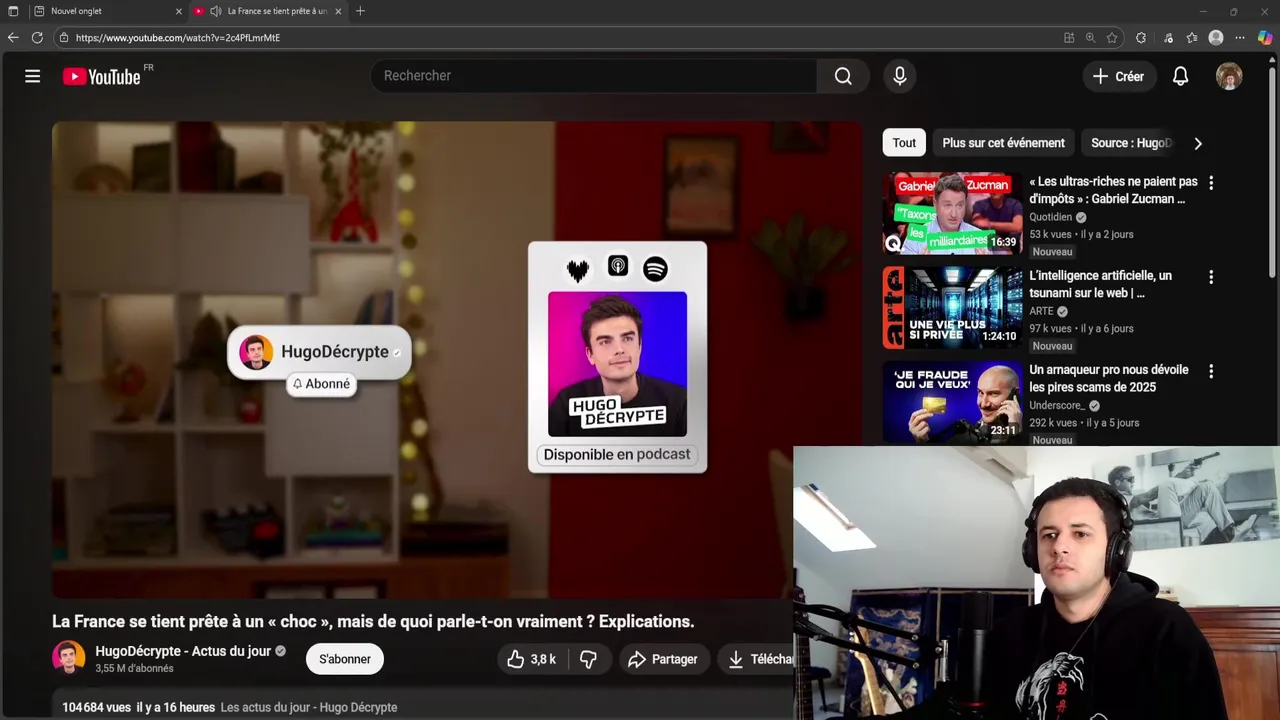The image size is (1280, 720).
Task: Add this page to favorites star
Action: pos(1112,38)
